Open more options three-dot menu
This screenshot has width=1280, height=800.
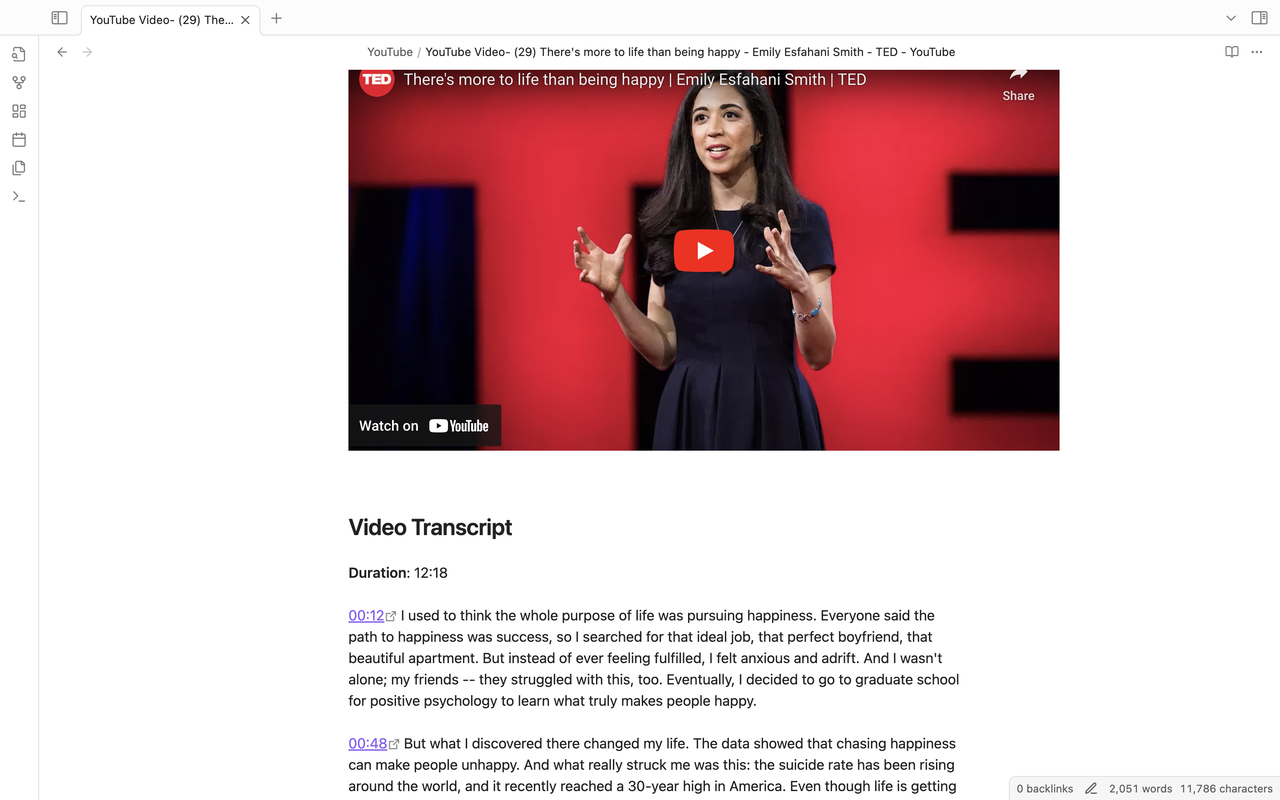(x=1257, y=52)
